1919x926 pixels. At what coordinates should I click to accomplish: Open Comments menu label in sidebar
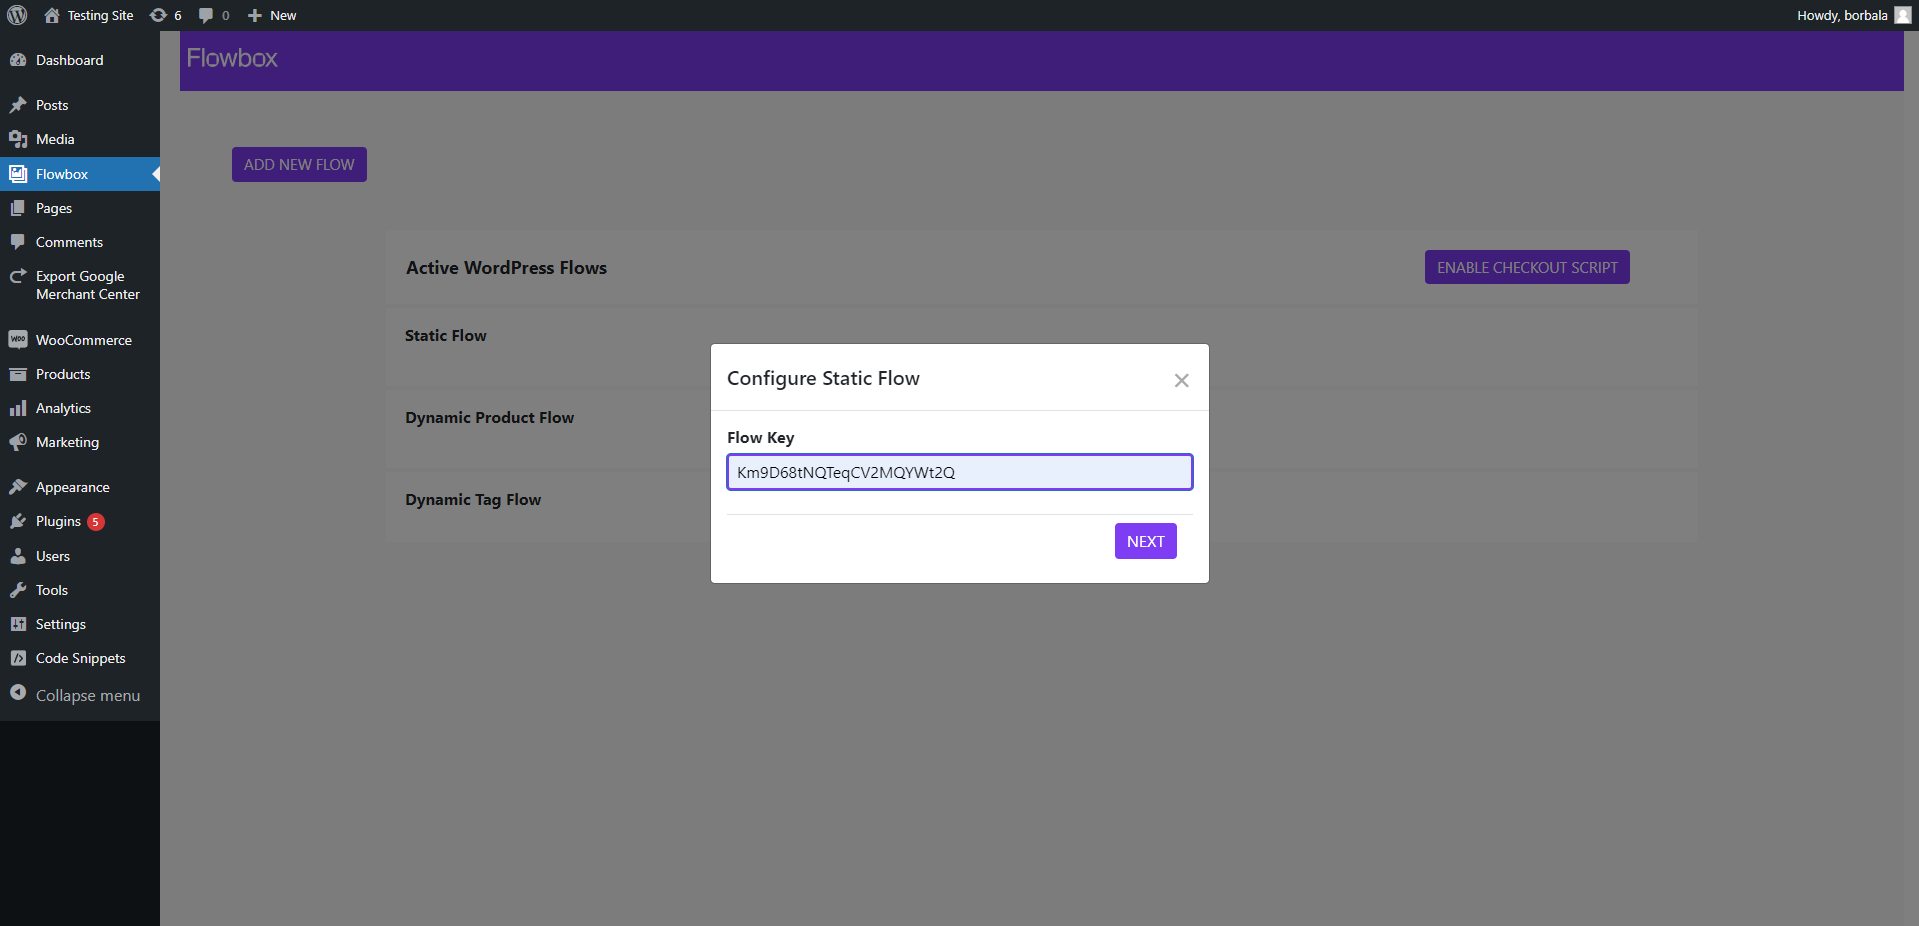tap(69, 242)
